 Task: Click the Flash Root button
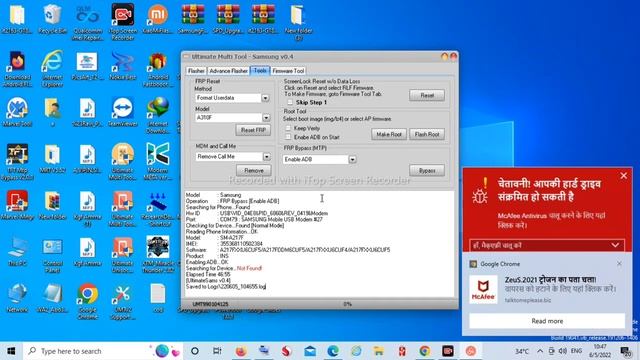427,134
